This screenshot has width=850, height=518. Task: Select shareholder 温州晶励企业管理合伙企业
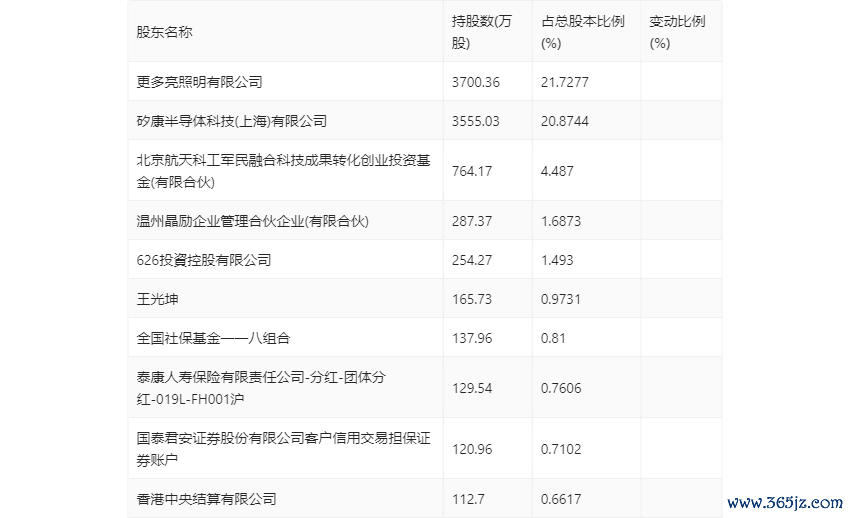pos(253,221)
